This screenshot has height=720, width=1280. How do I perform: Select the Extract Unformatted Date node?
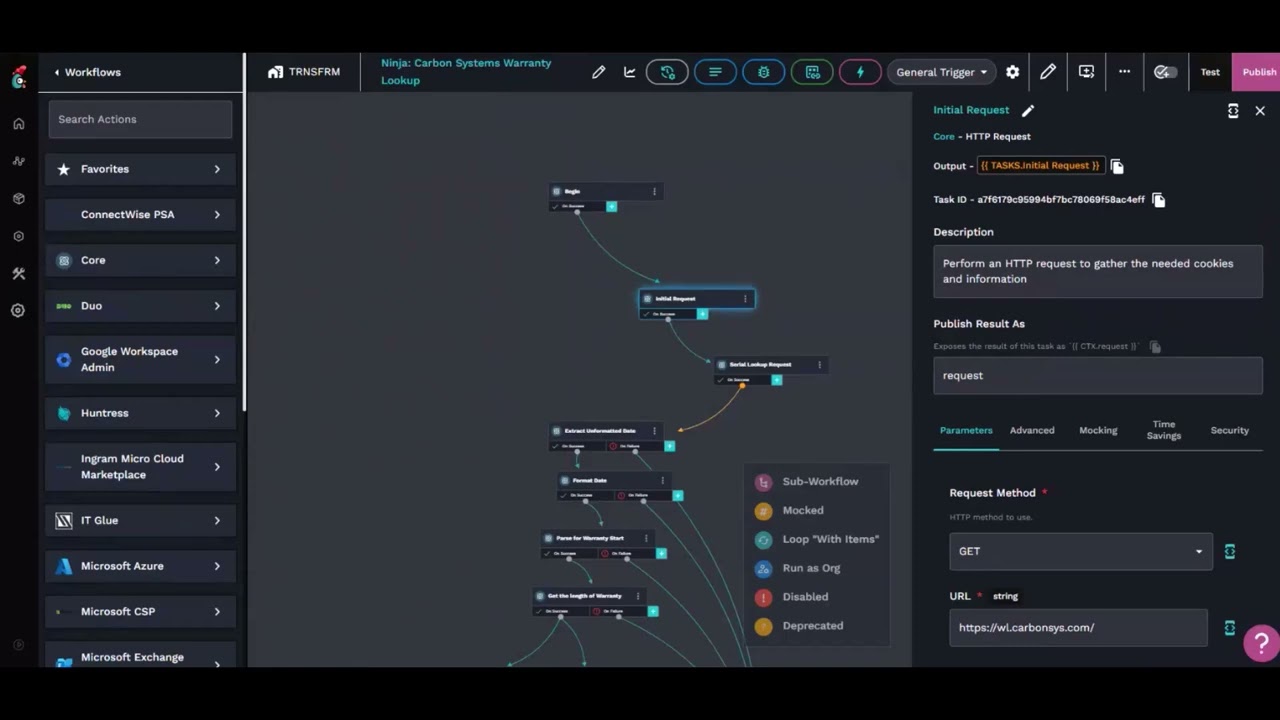coord(604,431)
